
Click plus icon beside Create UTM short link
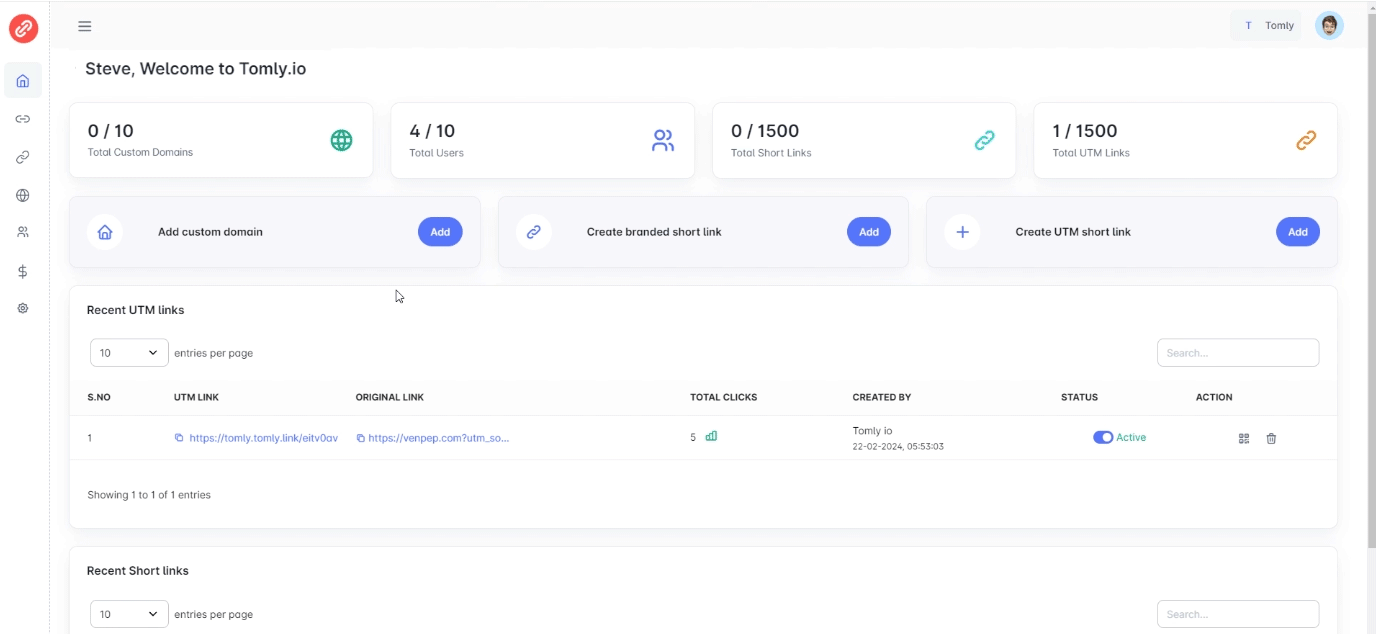pos(963,232)
